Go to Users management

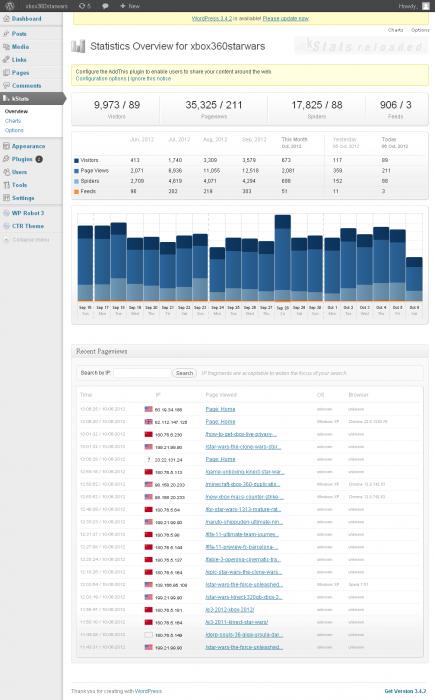19,172
